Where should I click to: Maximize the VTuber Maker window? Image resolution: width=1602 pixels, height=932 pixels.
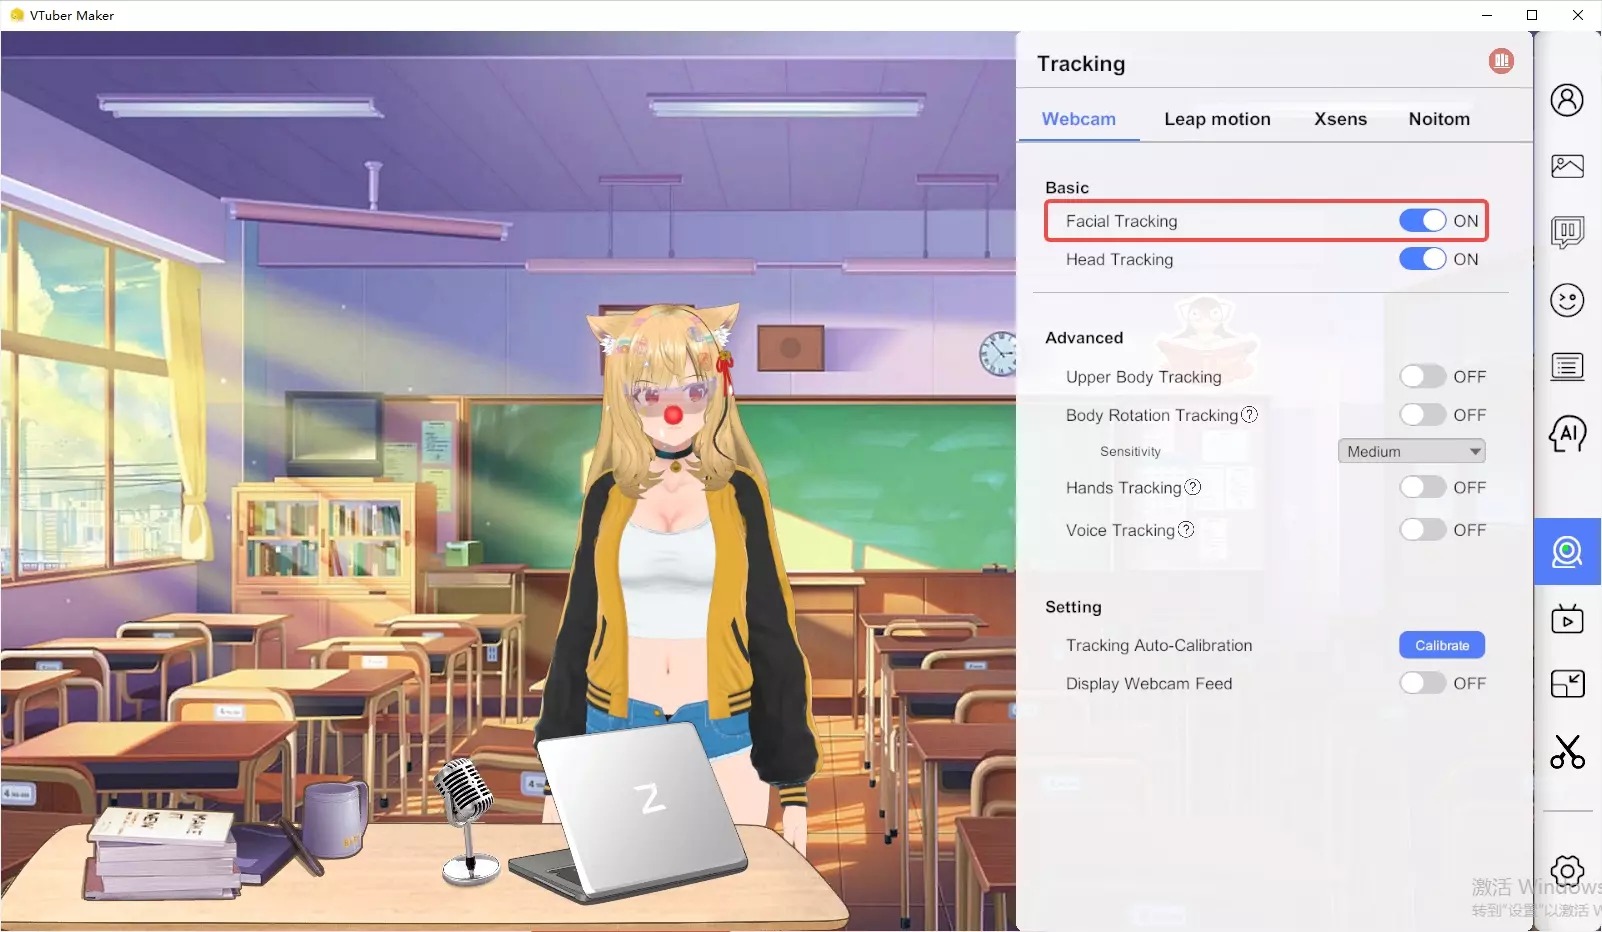[1532, 15]
